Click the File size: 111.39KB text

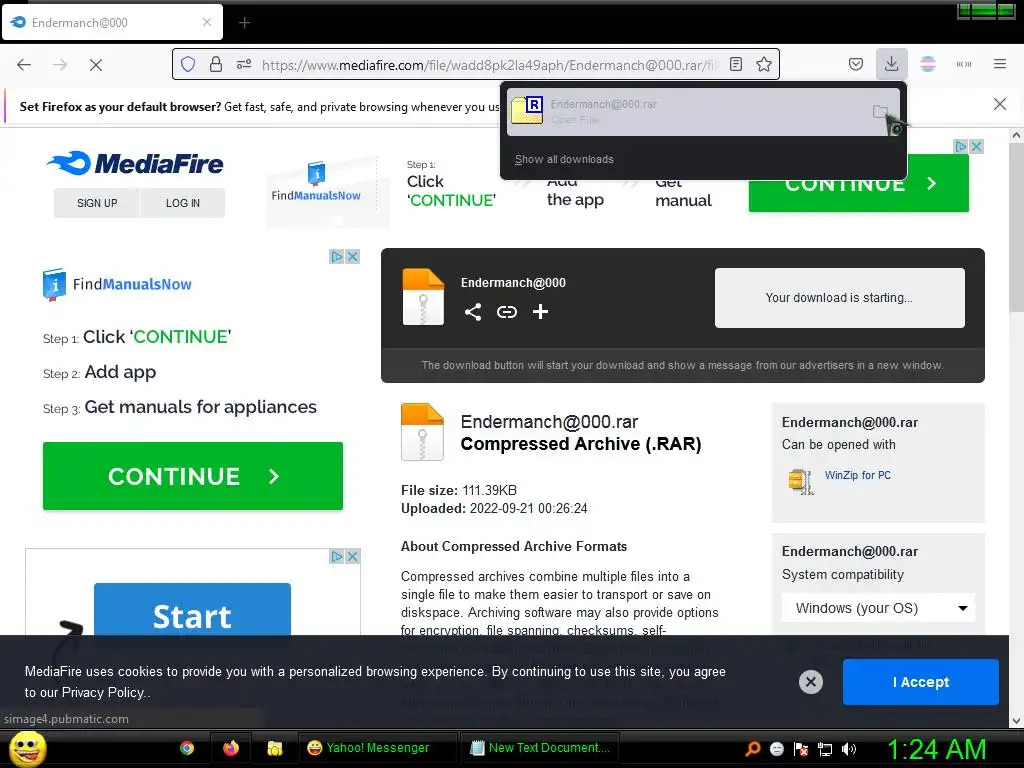point(458,490)
